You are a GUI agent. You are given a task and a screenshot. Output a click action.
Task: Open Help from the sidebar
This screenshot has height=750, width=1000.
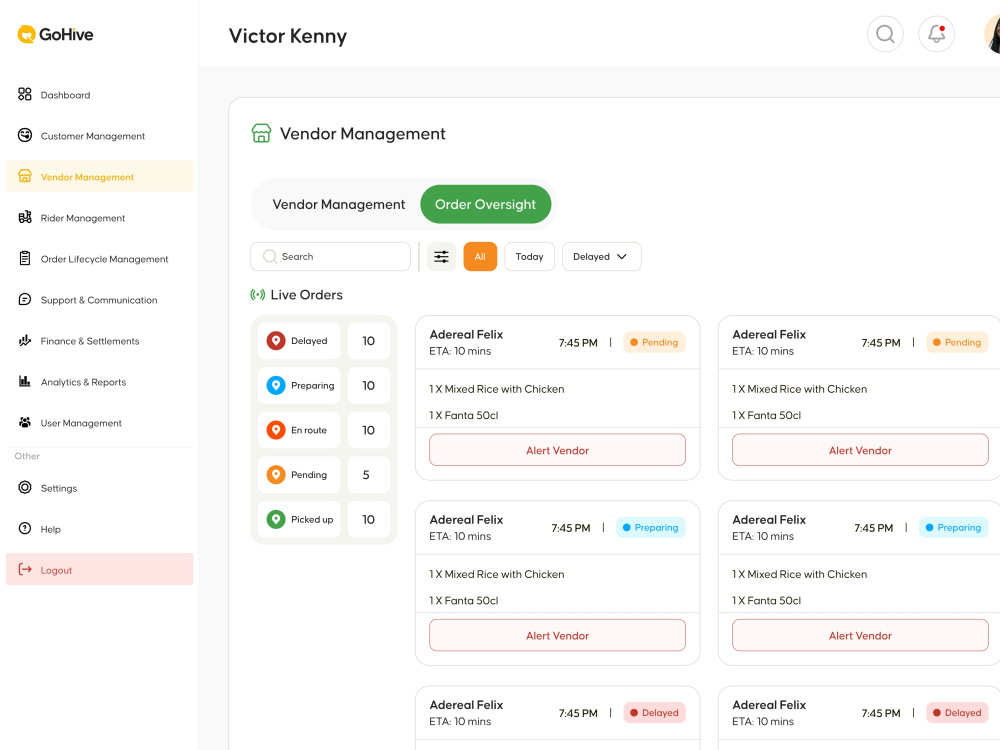coord(99,528)
